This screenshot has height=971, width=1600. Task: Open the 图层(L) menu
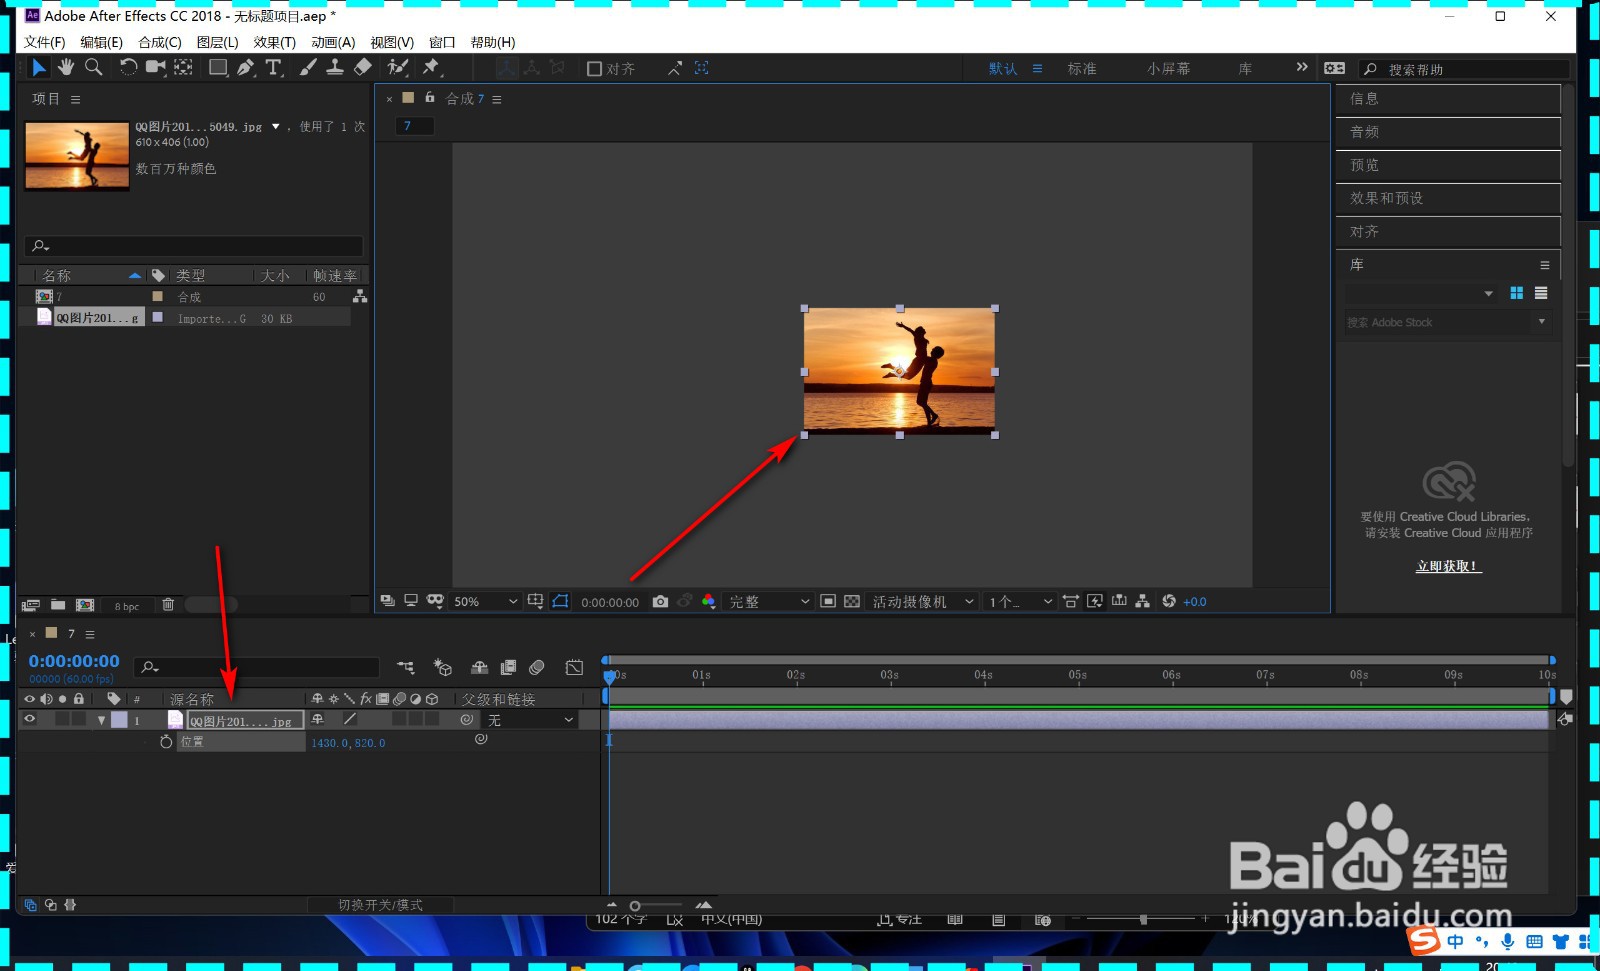pyautogui.click(x=217, y=42)
